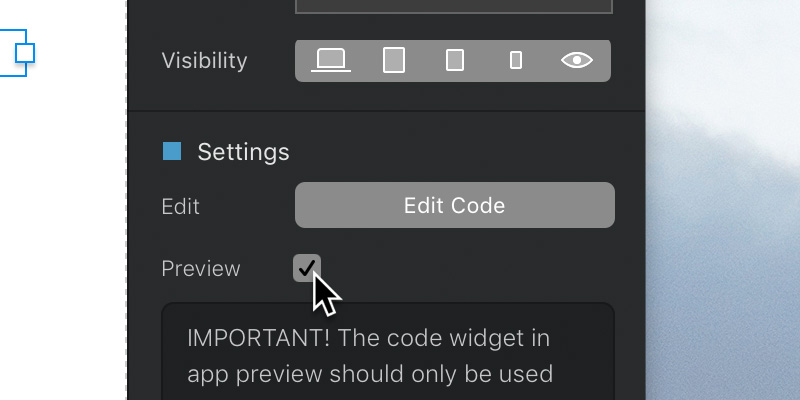800x400 pixels.
Task: Click the Preview label text
Action: coord(201,269)
